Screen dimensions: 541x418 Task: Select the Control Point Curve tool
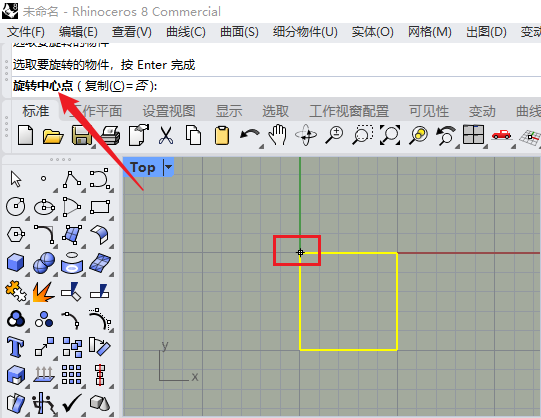point(100,179)
